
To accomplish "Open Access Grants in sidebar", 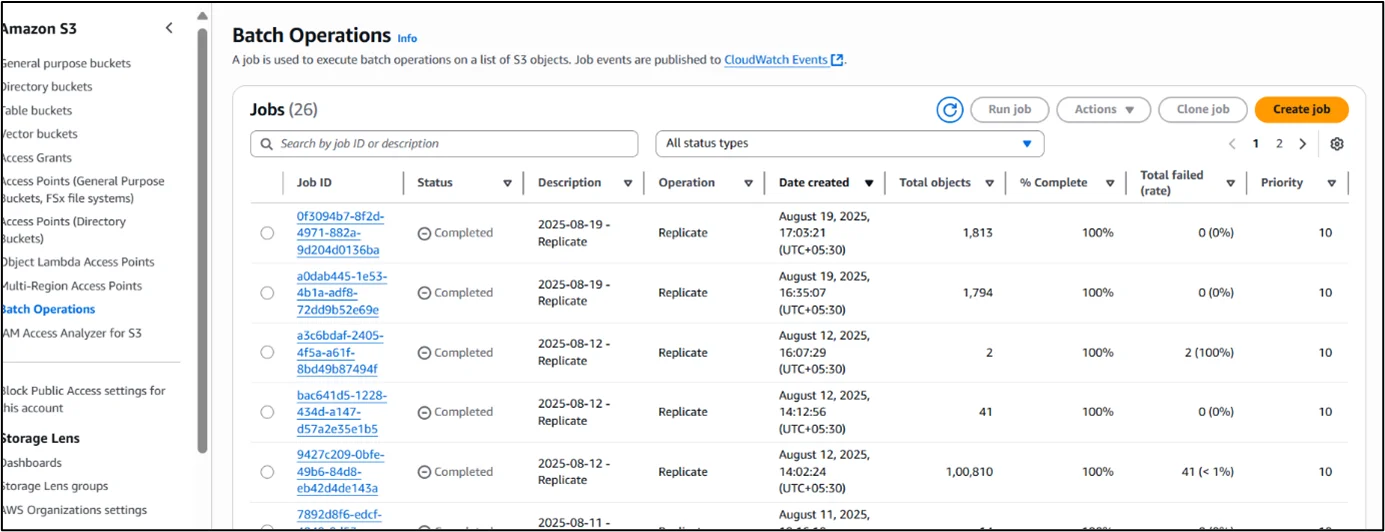I will 36,158.
